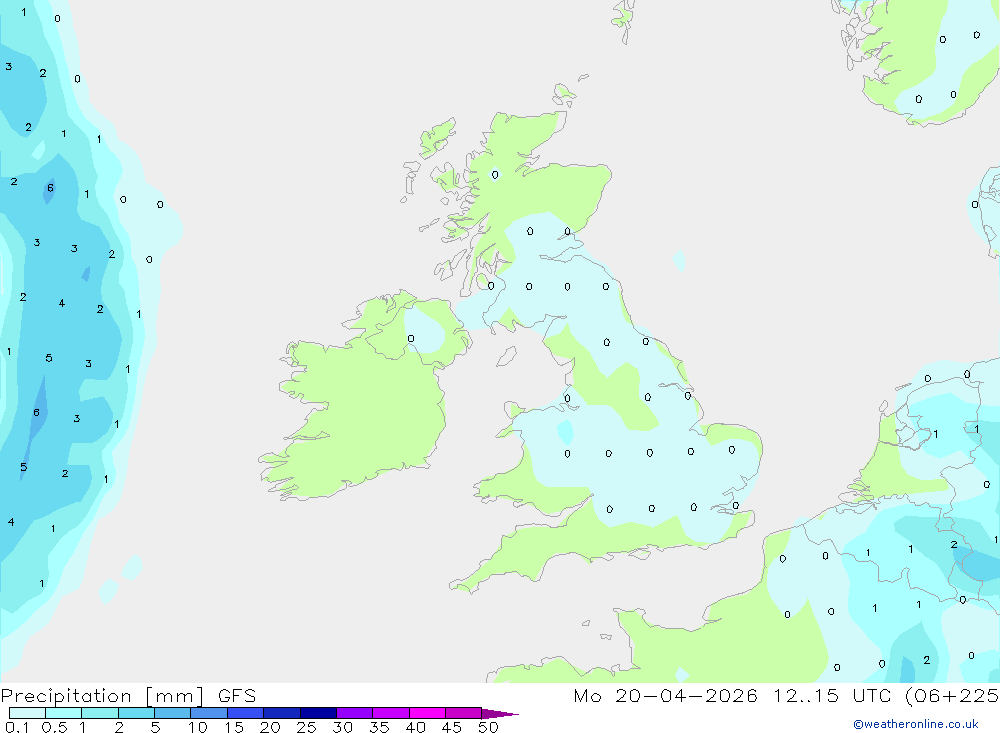
Task: Click the '(06+225' forecast run text
Action: [x=952, y=695]
